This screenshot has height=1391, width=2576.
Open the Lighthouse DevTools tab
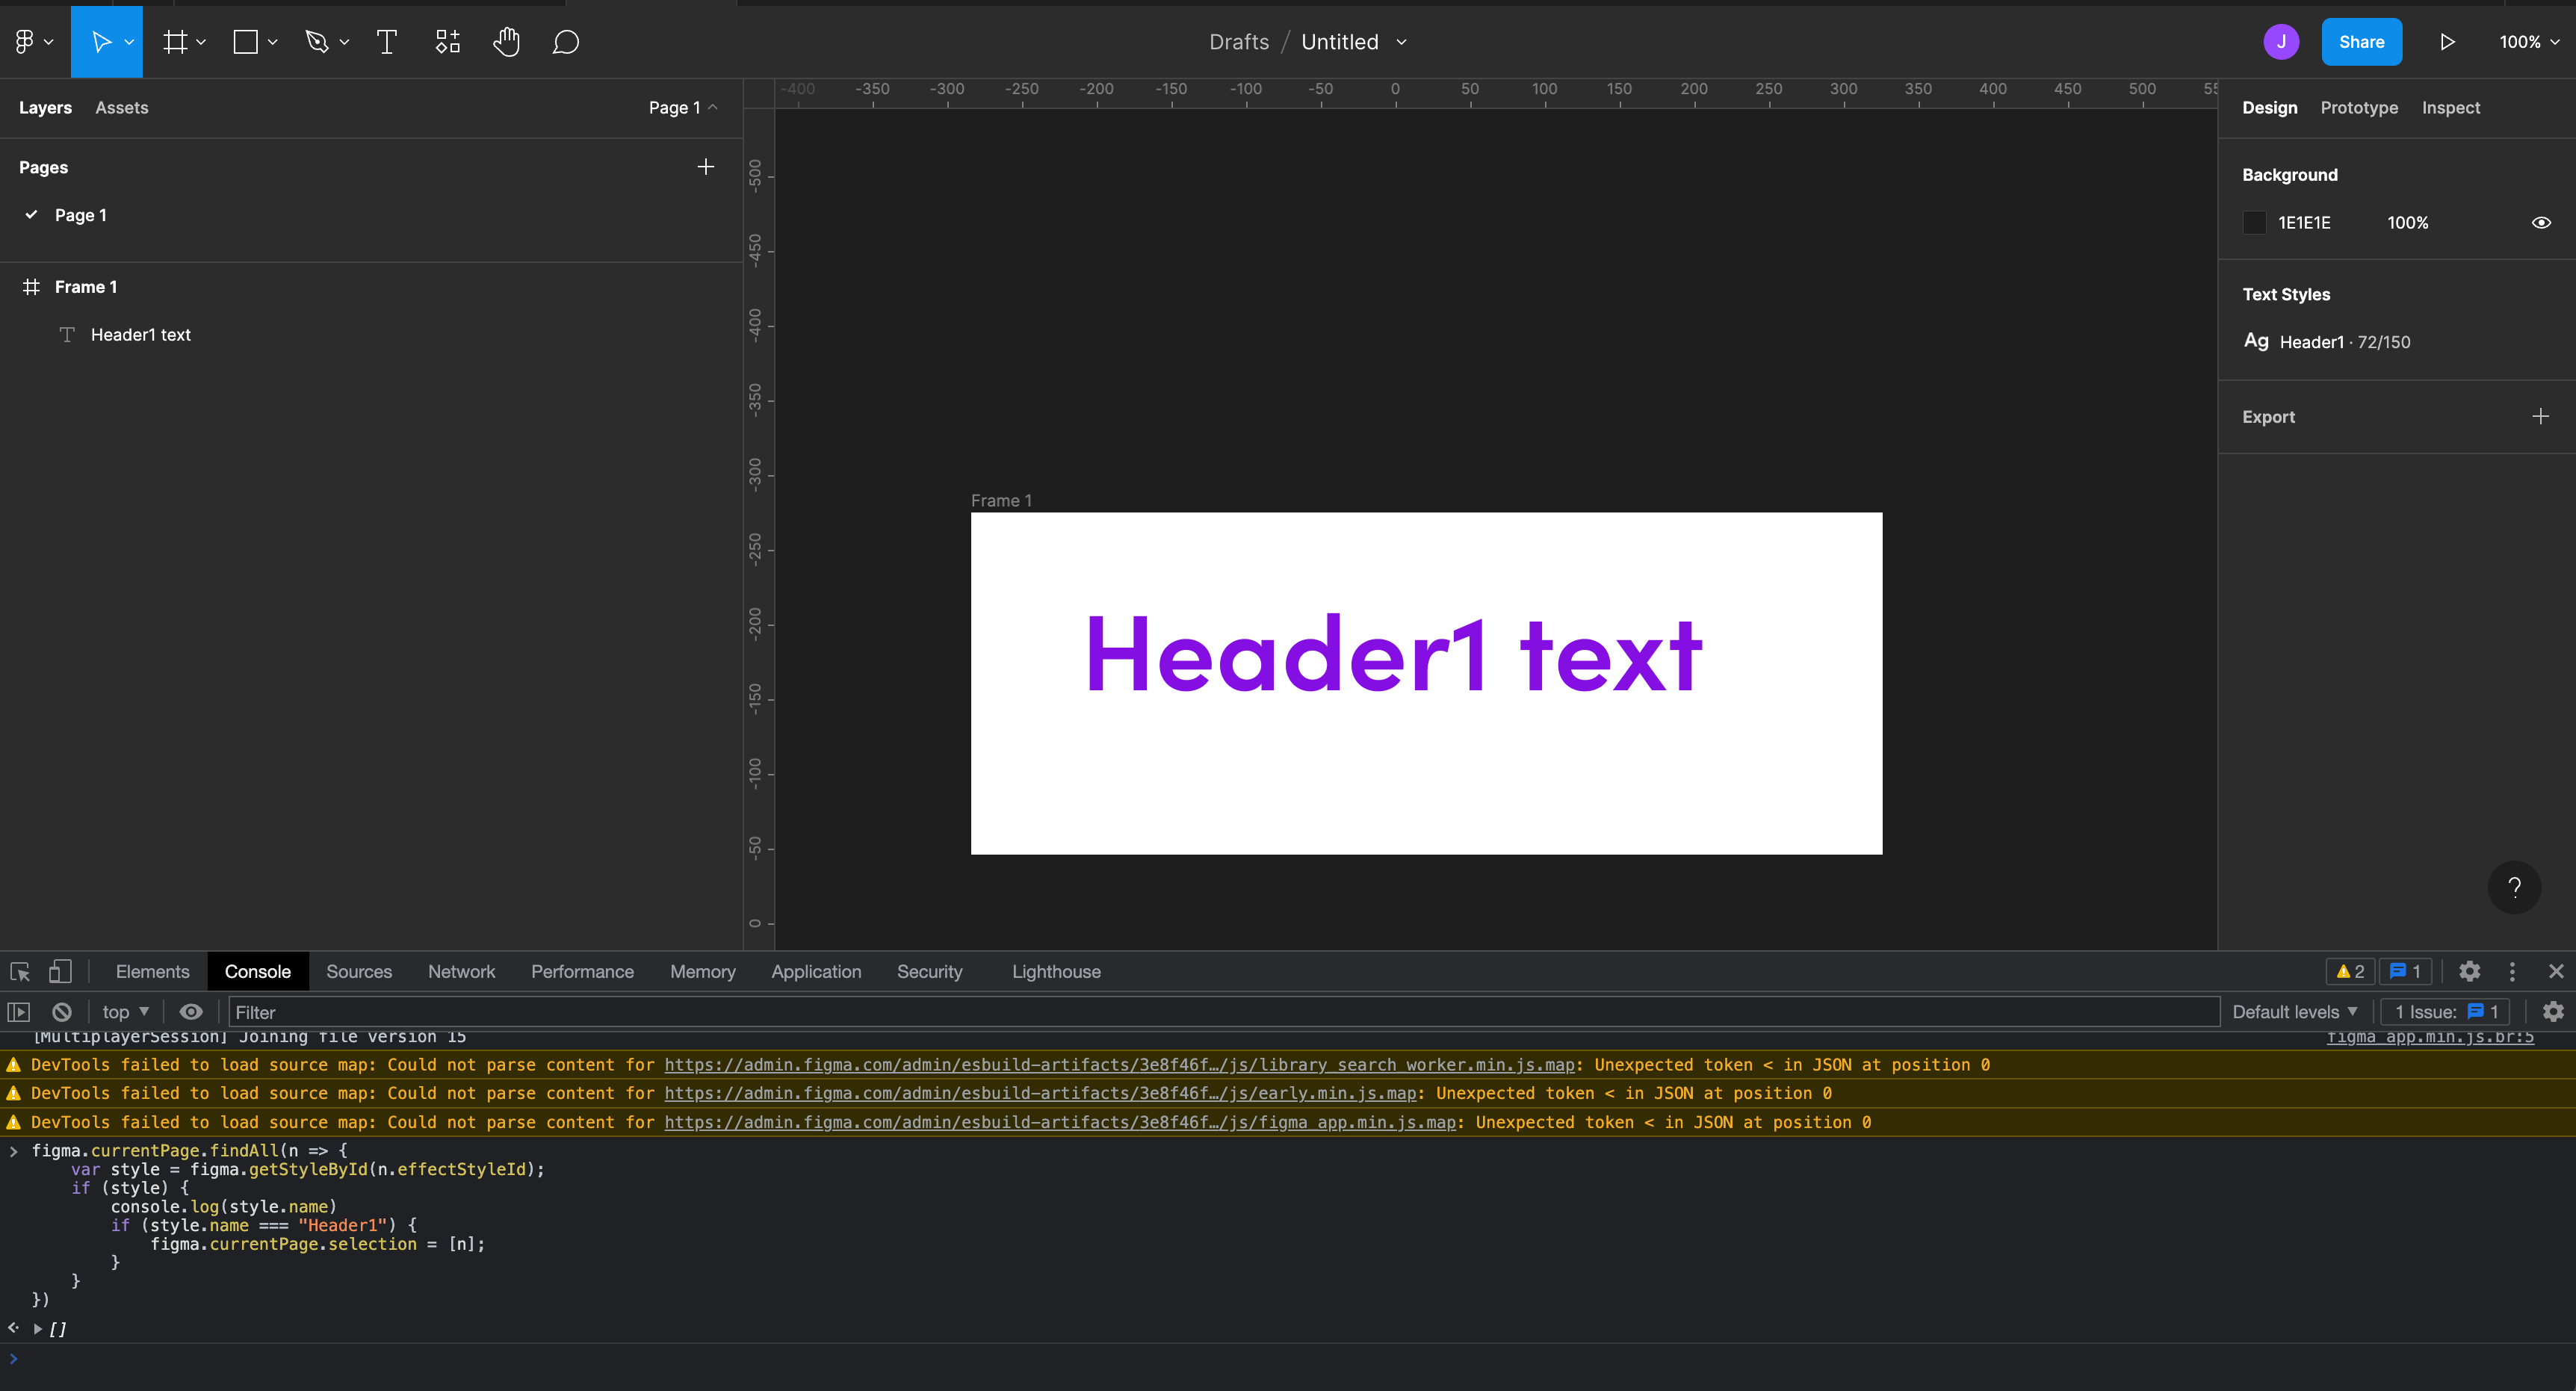tap(1056, 971)
